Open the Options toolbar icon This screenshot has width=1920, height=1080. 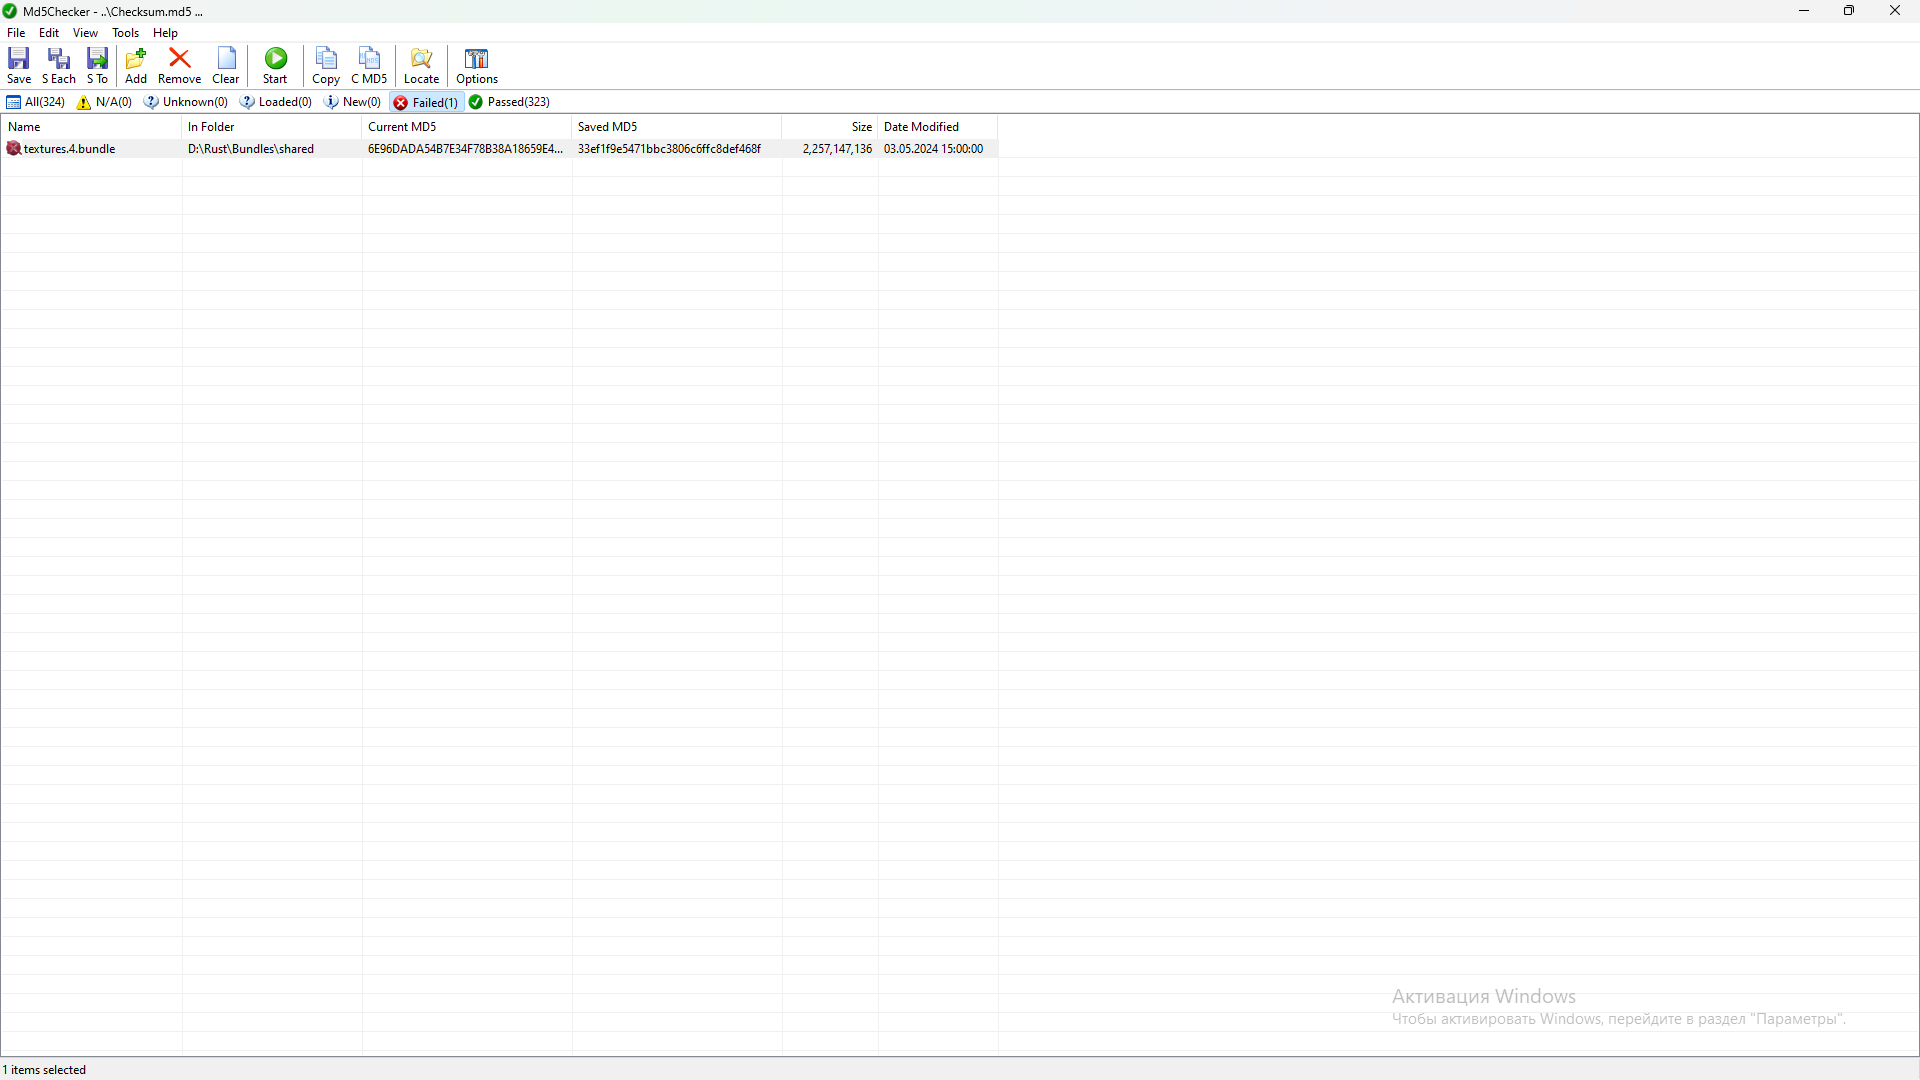[x=477, y=65]
